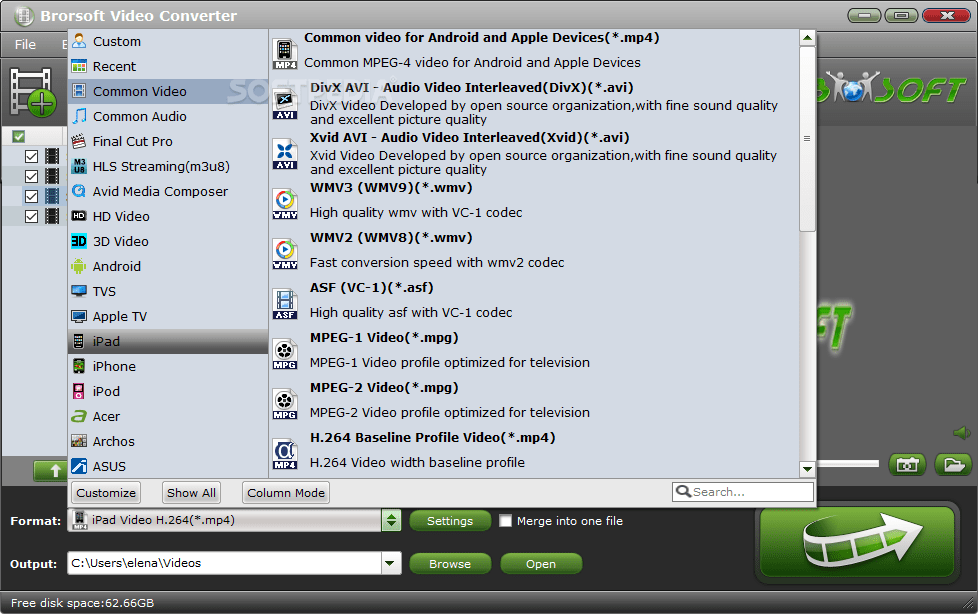Click the green convert arrow button
Viewport: 978px width, 614px height.
point(858,542)
